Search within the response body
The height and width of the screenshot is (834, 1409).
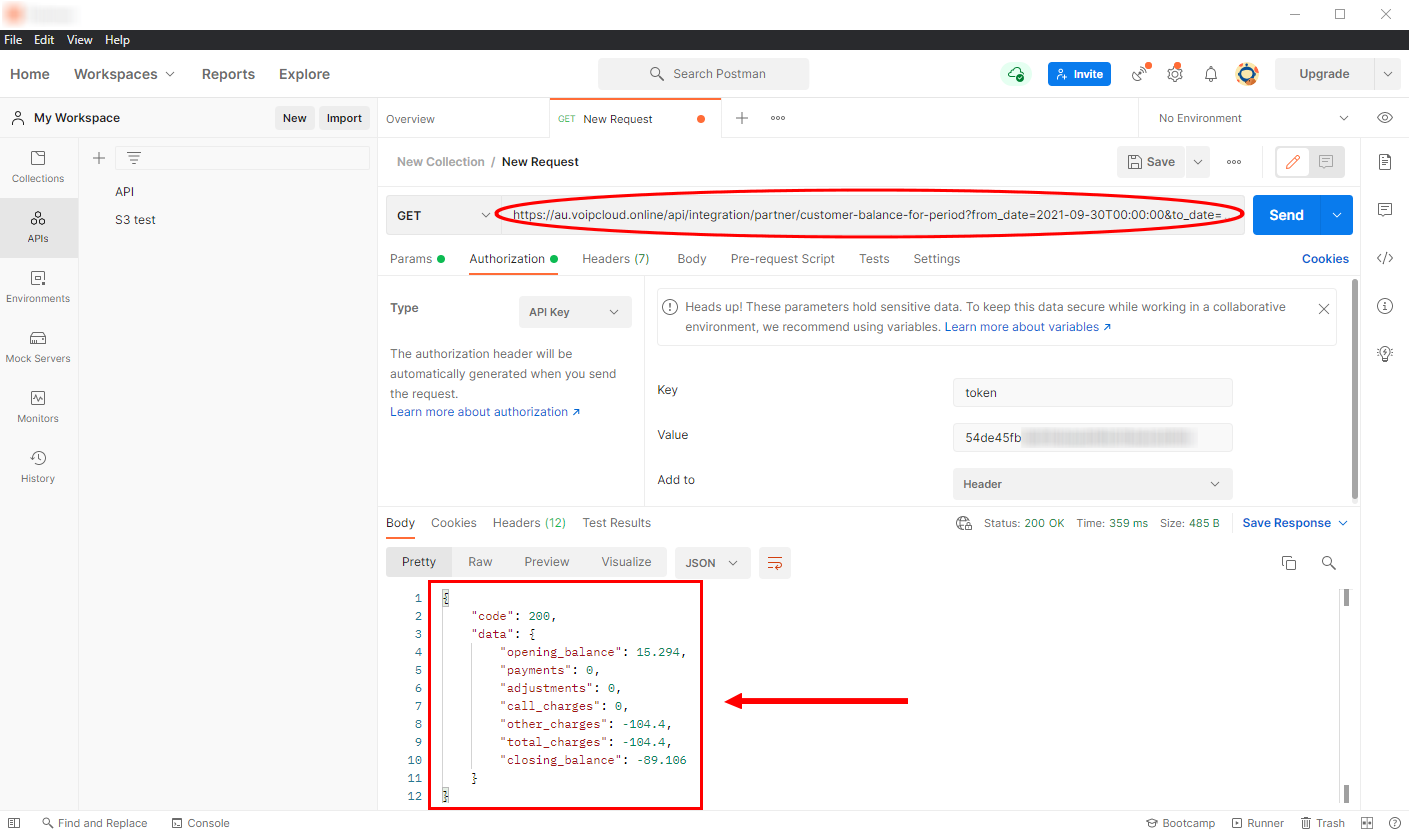coord(1329,563)
